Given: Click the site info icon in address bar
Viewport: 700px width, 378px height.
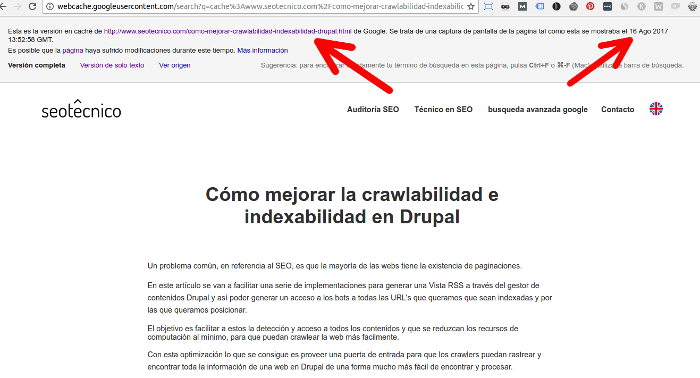Looking at the screenshot, I should [x=50, y=7].
